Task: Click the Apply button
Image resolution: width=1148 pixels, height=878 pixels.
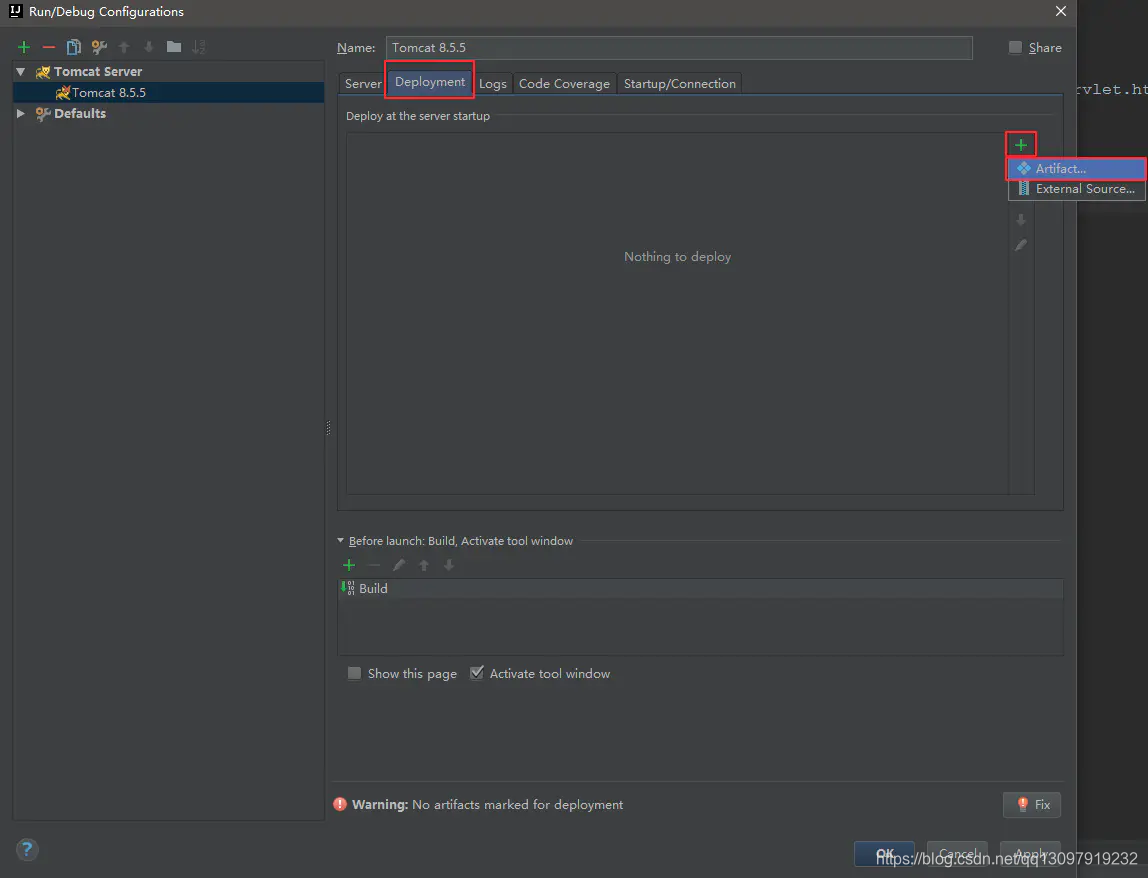Action: (1031, 854)
